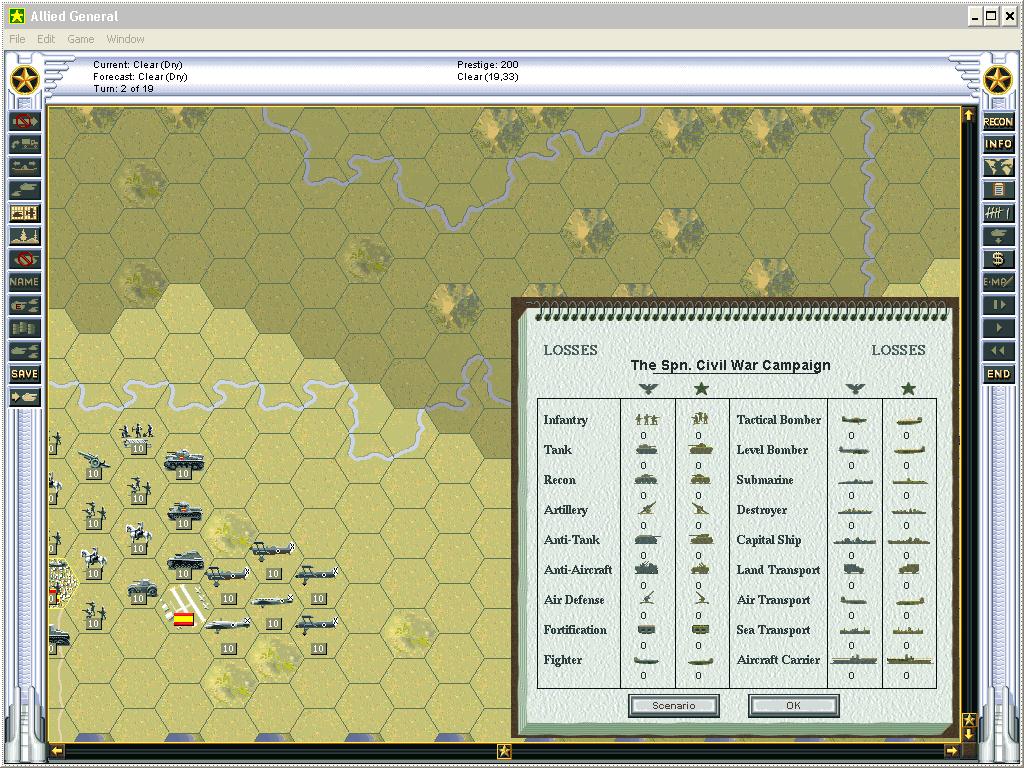
Task: Click the Scenario button in losses dialog
Action: 673,706
